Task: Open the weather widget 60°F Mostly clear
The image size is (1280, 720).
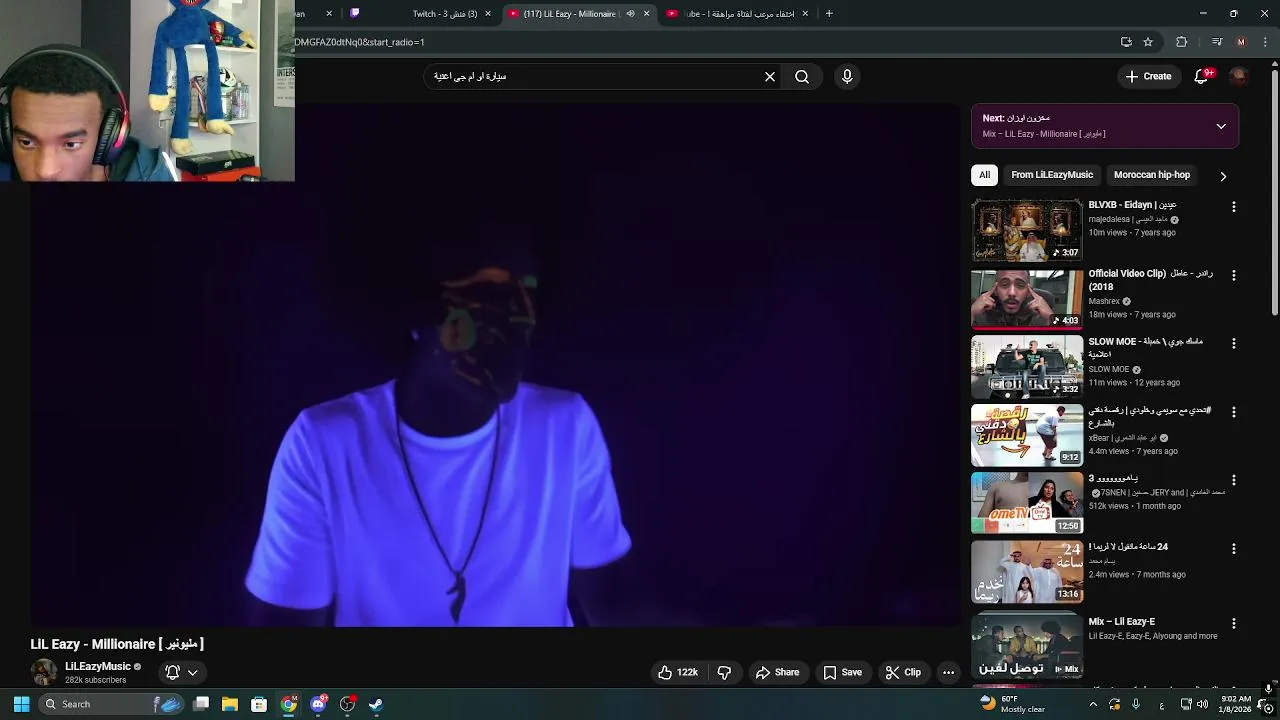Action: click(1014, 704)
